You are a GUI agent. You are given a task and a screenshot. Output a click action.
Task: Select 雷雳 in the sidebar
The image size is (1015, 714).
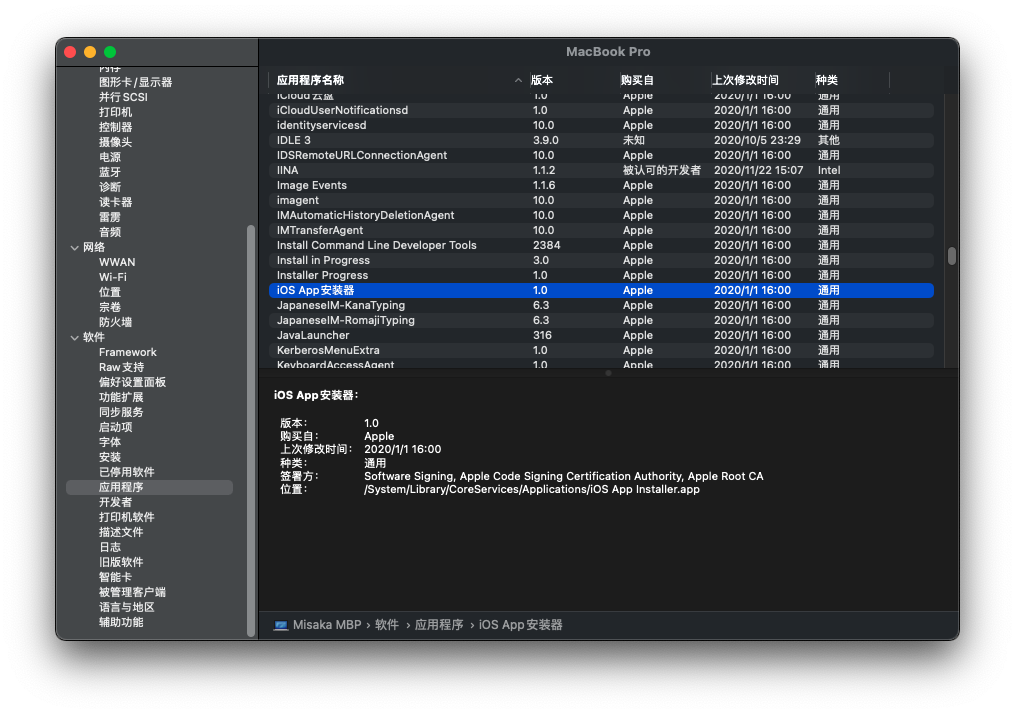point(109,217)
